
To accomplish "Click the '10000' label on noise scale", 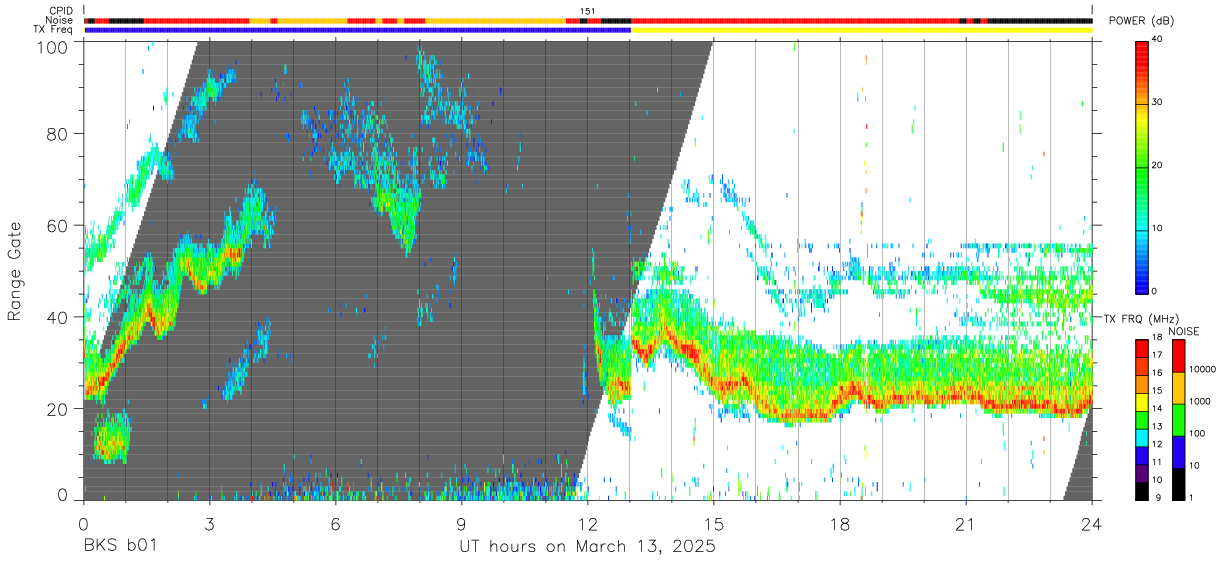I will [1202, 369].
